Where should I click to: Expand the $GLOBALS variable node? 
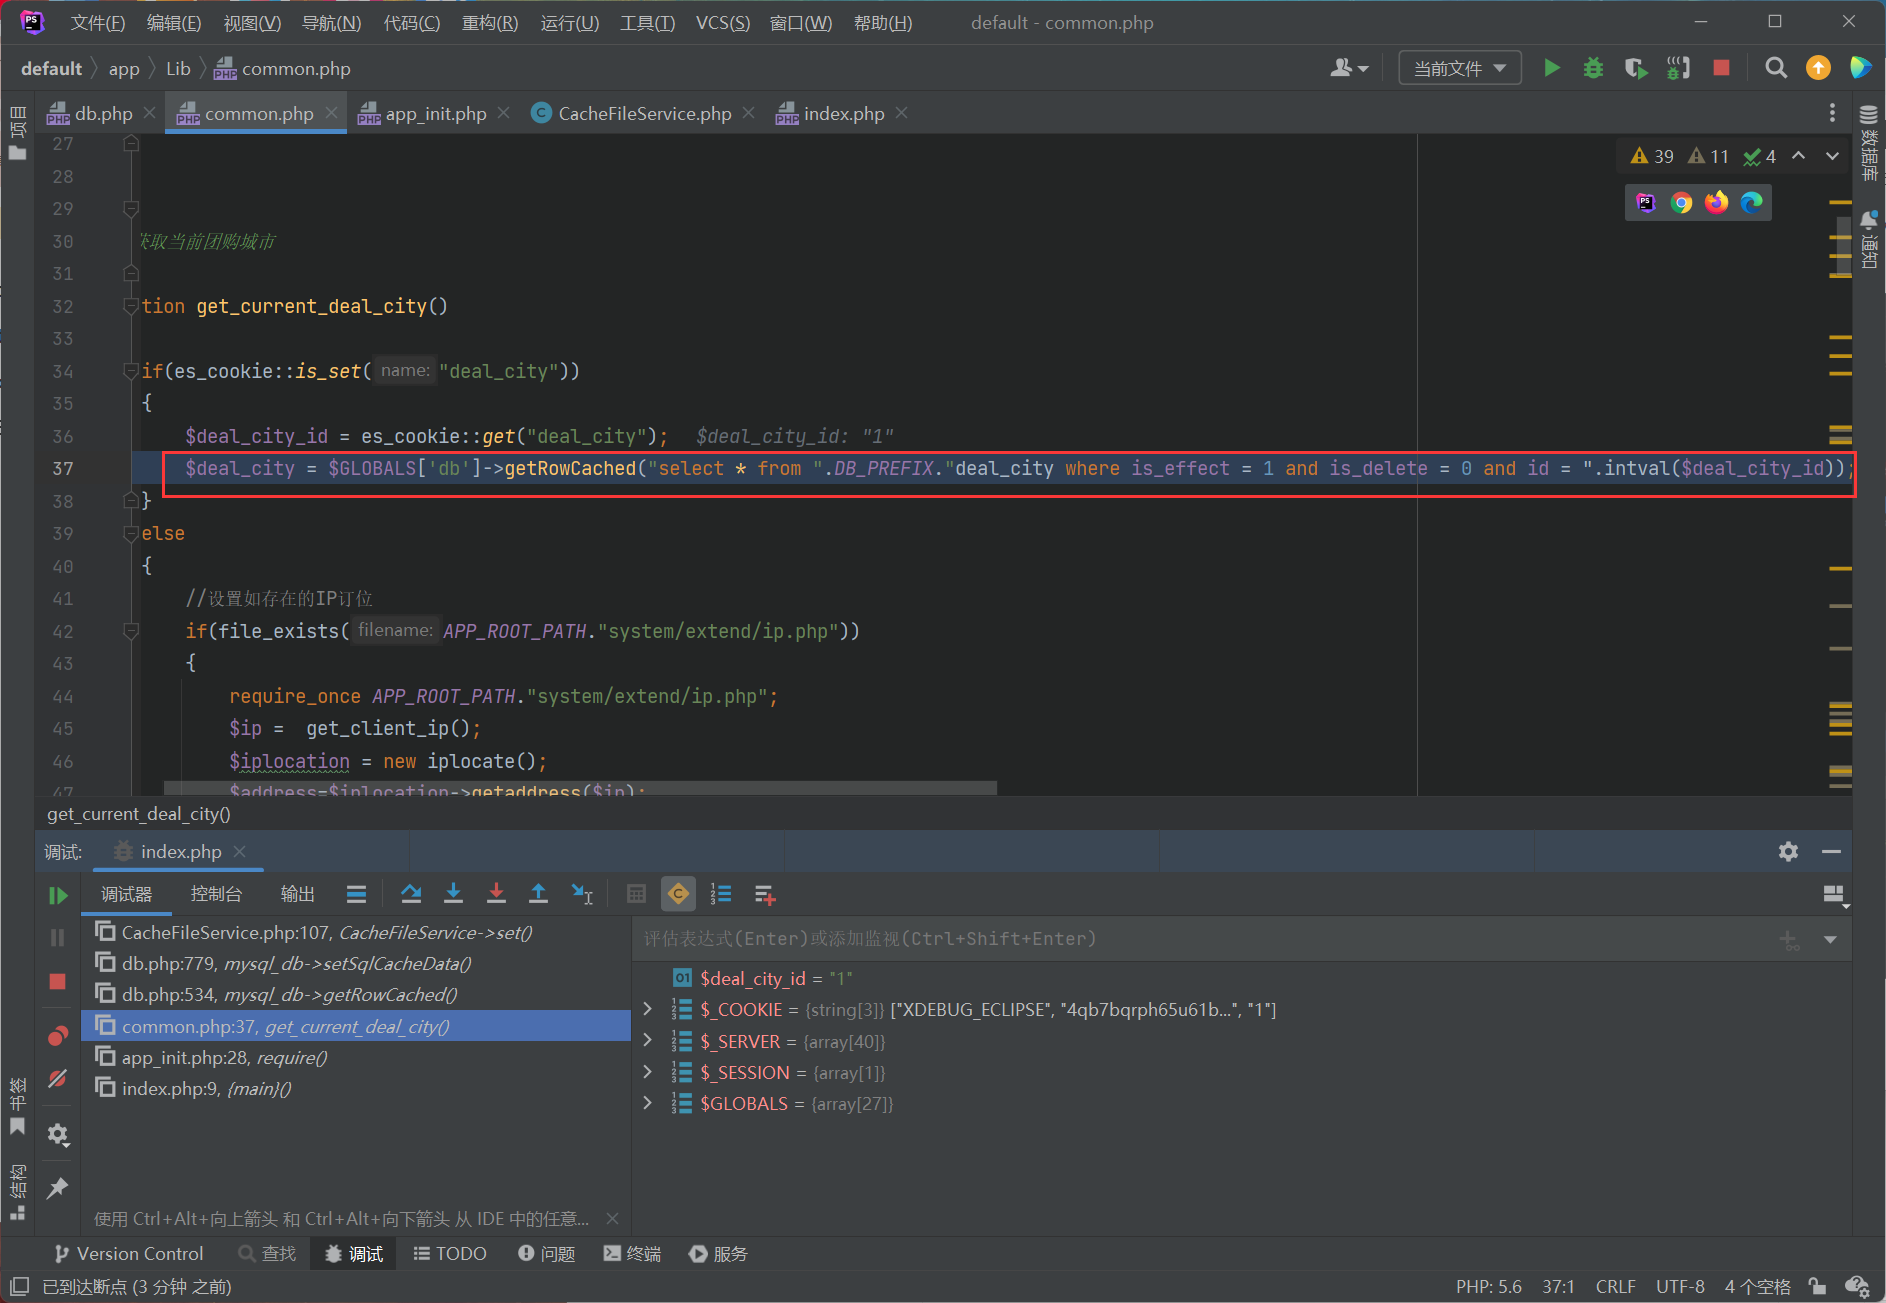647,1103
